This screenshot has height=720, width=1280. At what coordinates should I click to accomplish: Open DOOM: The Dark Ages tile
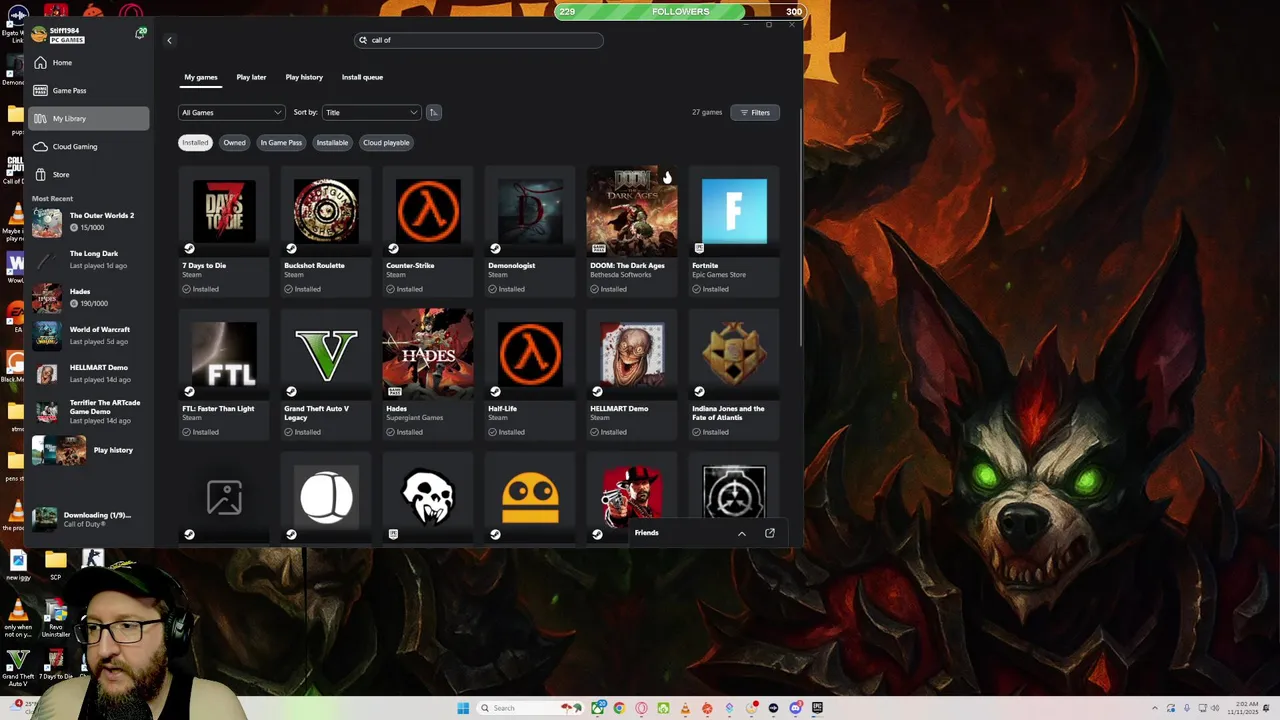coord(632,231)
